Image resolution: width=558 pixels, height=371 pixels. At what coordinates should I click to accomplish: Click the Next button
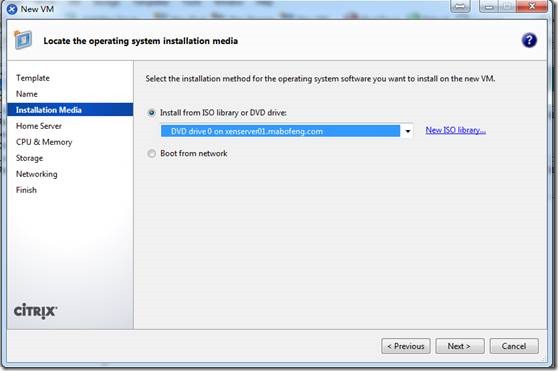point(460,346)
